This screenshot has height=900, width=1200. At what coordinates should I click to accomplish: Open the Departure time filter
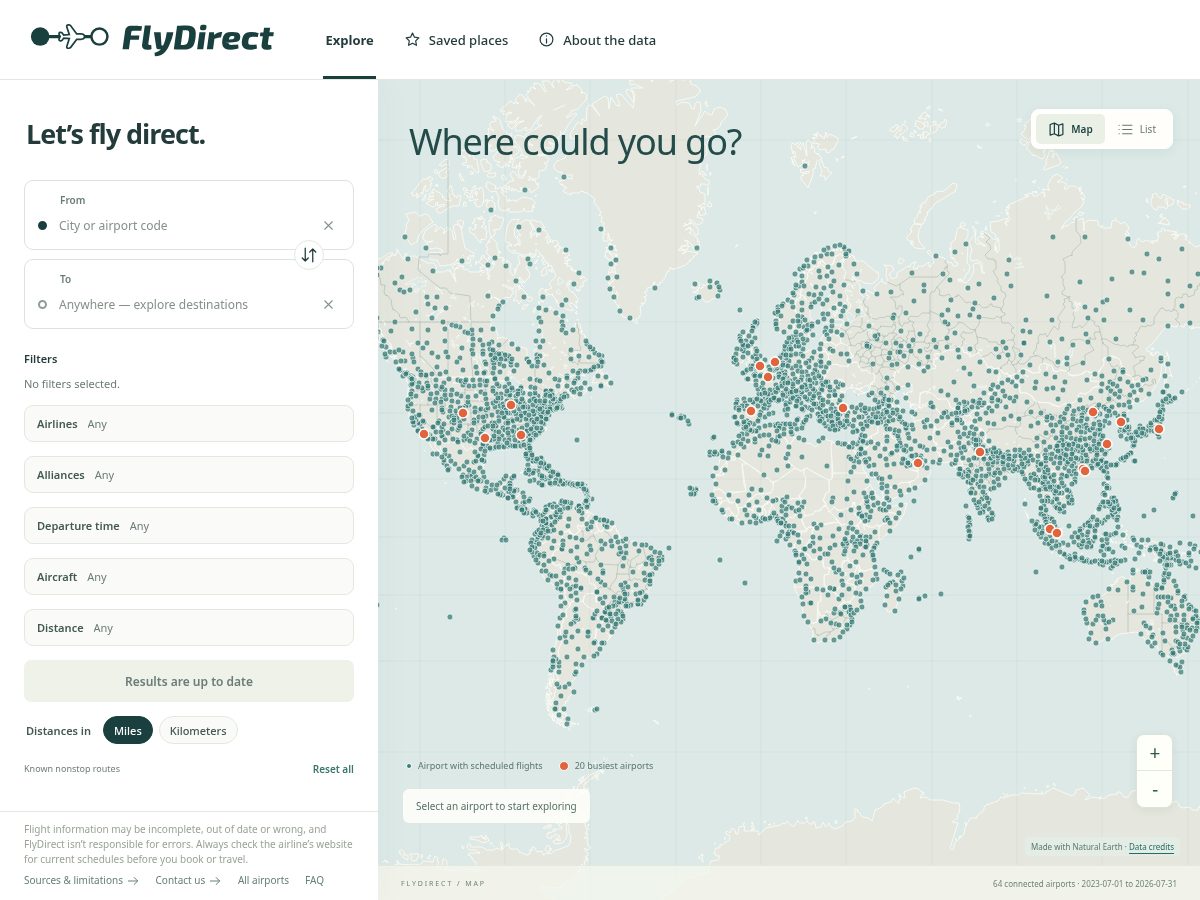189,526
